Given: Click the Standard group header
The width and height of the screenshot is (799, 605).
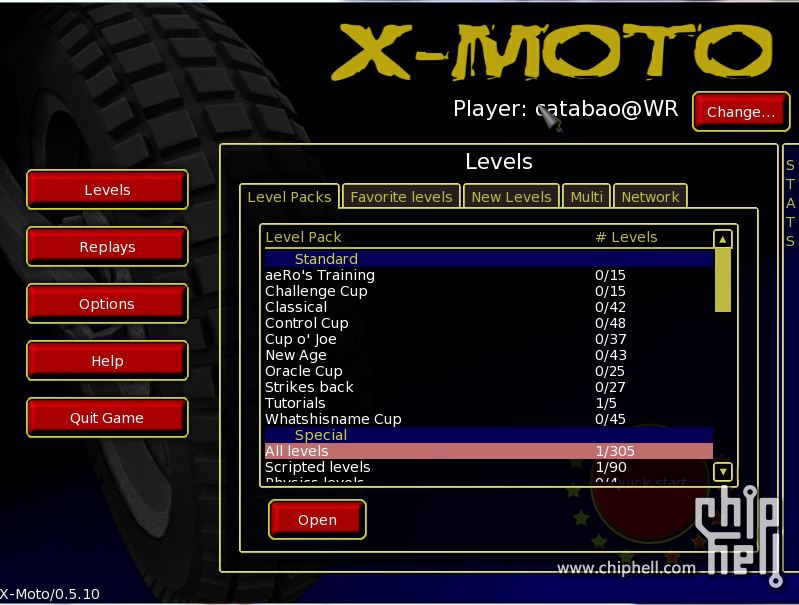Looking at the screenshot, I should click(488, 259).
